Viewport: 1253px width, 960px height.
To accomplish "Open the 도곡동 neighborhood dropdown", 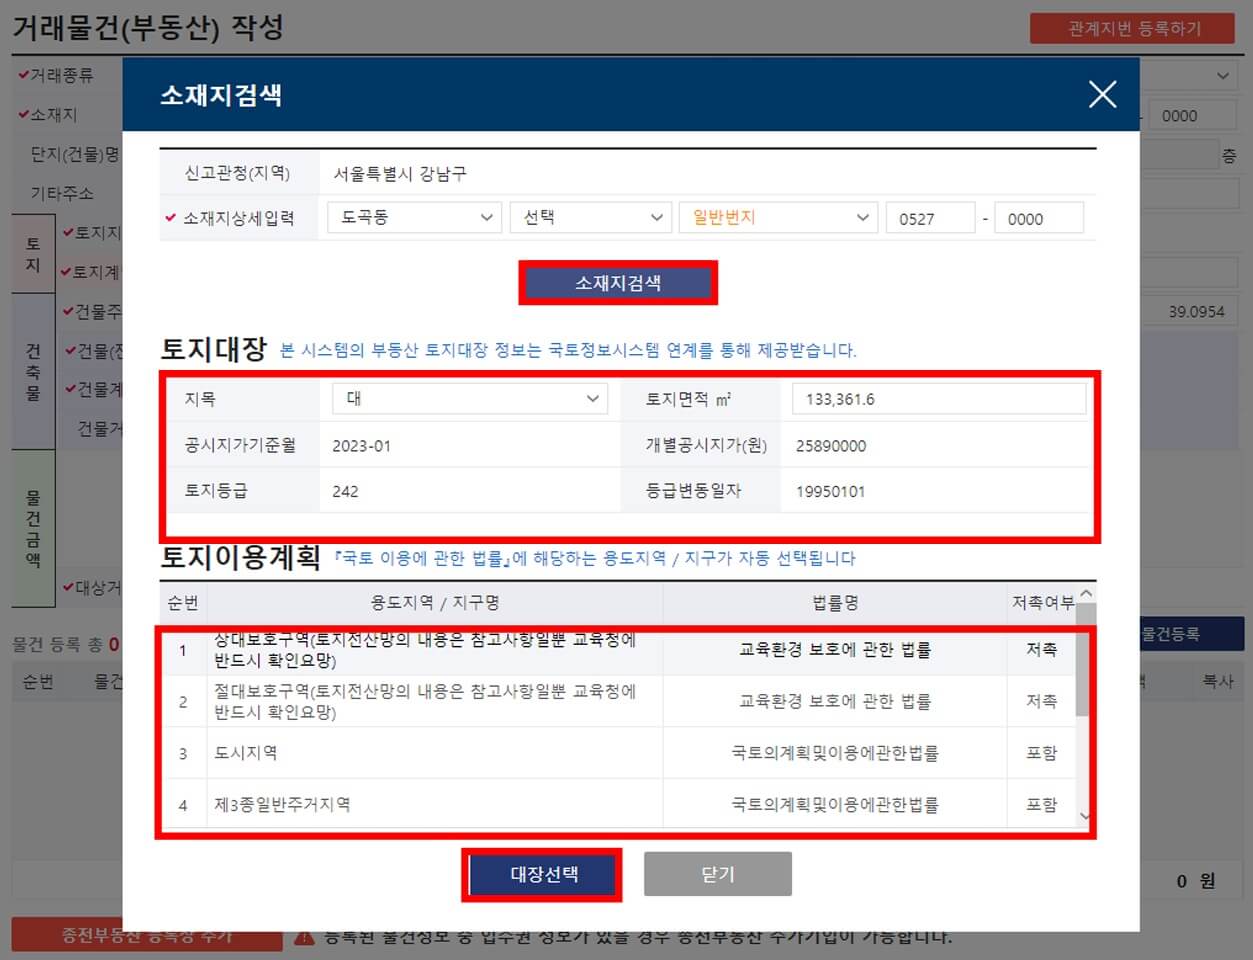I will pos(414,217).
